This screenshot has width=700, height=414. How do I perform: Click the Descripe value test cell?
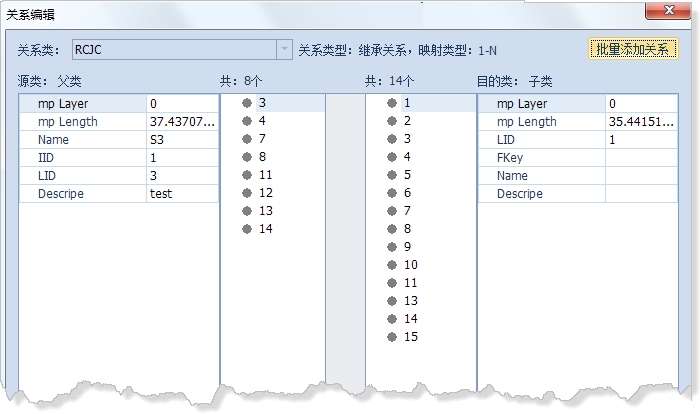pos(181,194)
